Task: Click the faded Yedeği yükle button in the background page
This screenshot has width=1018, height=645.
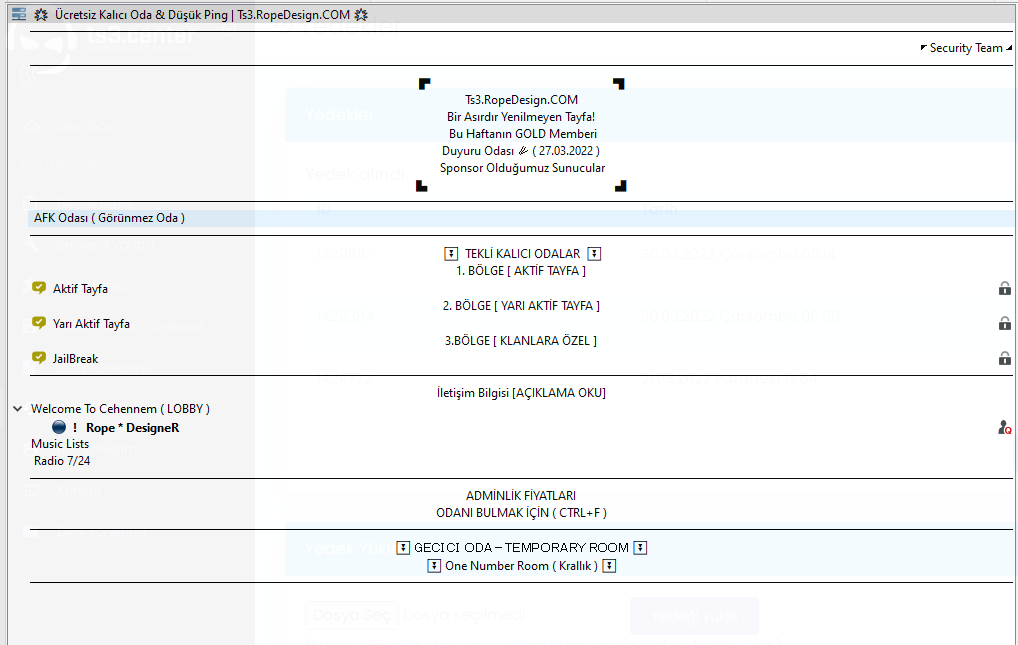Action: click(x=694, y=616)
